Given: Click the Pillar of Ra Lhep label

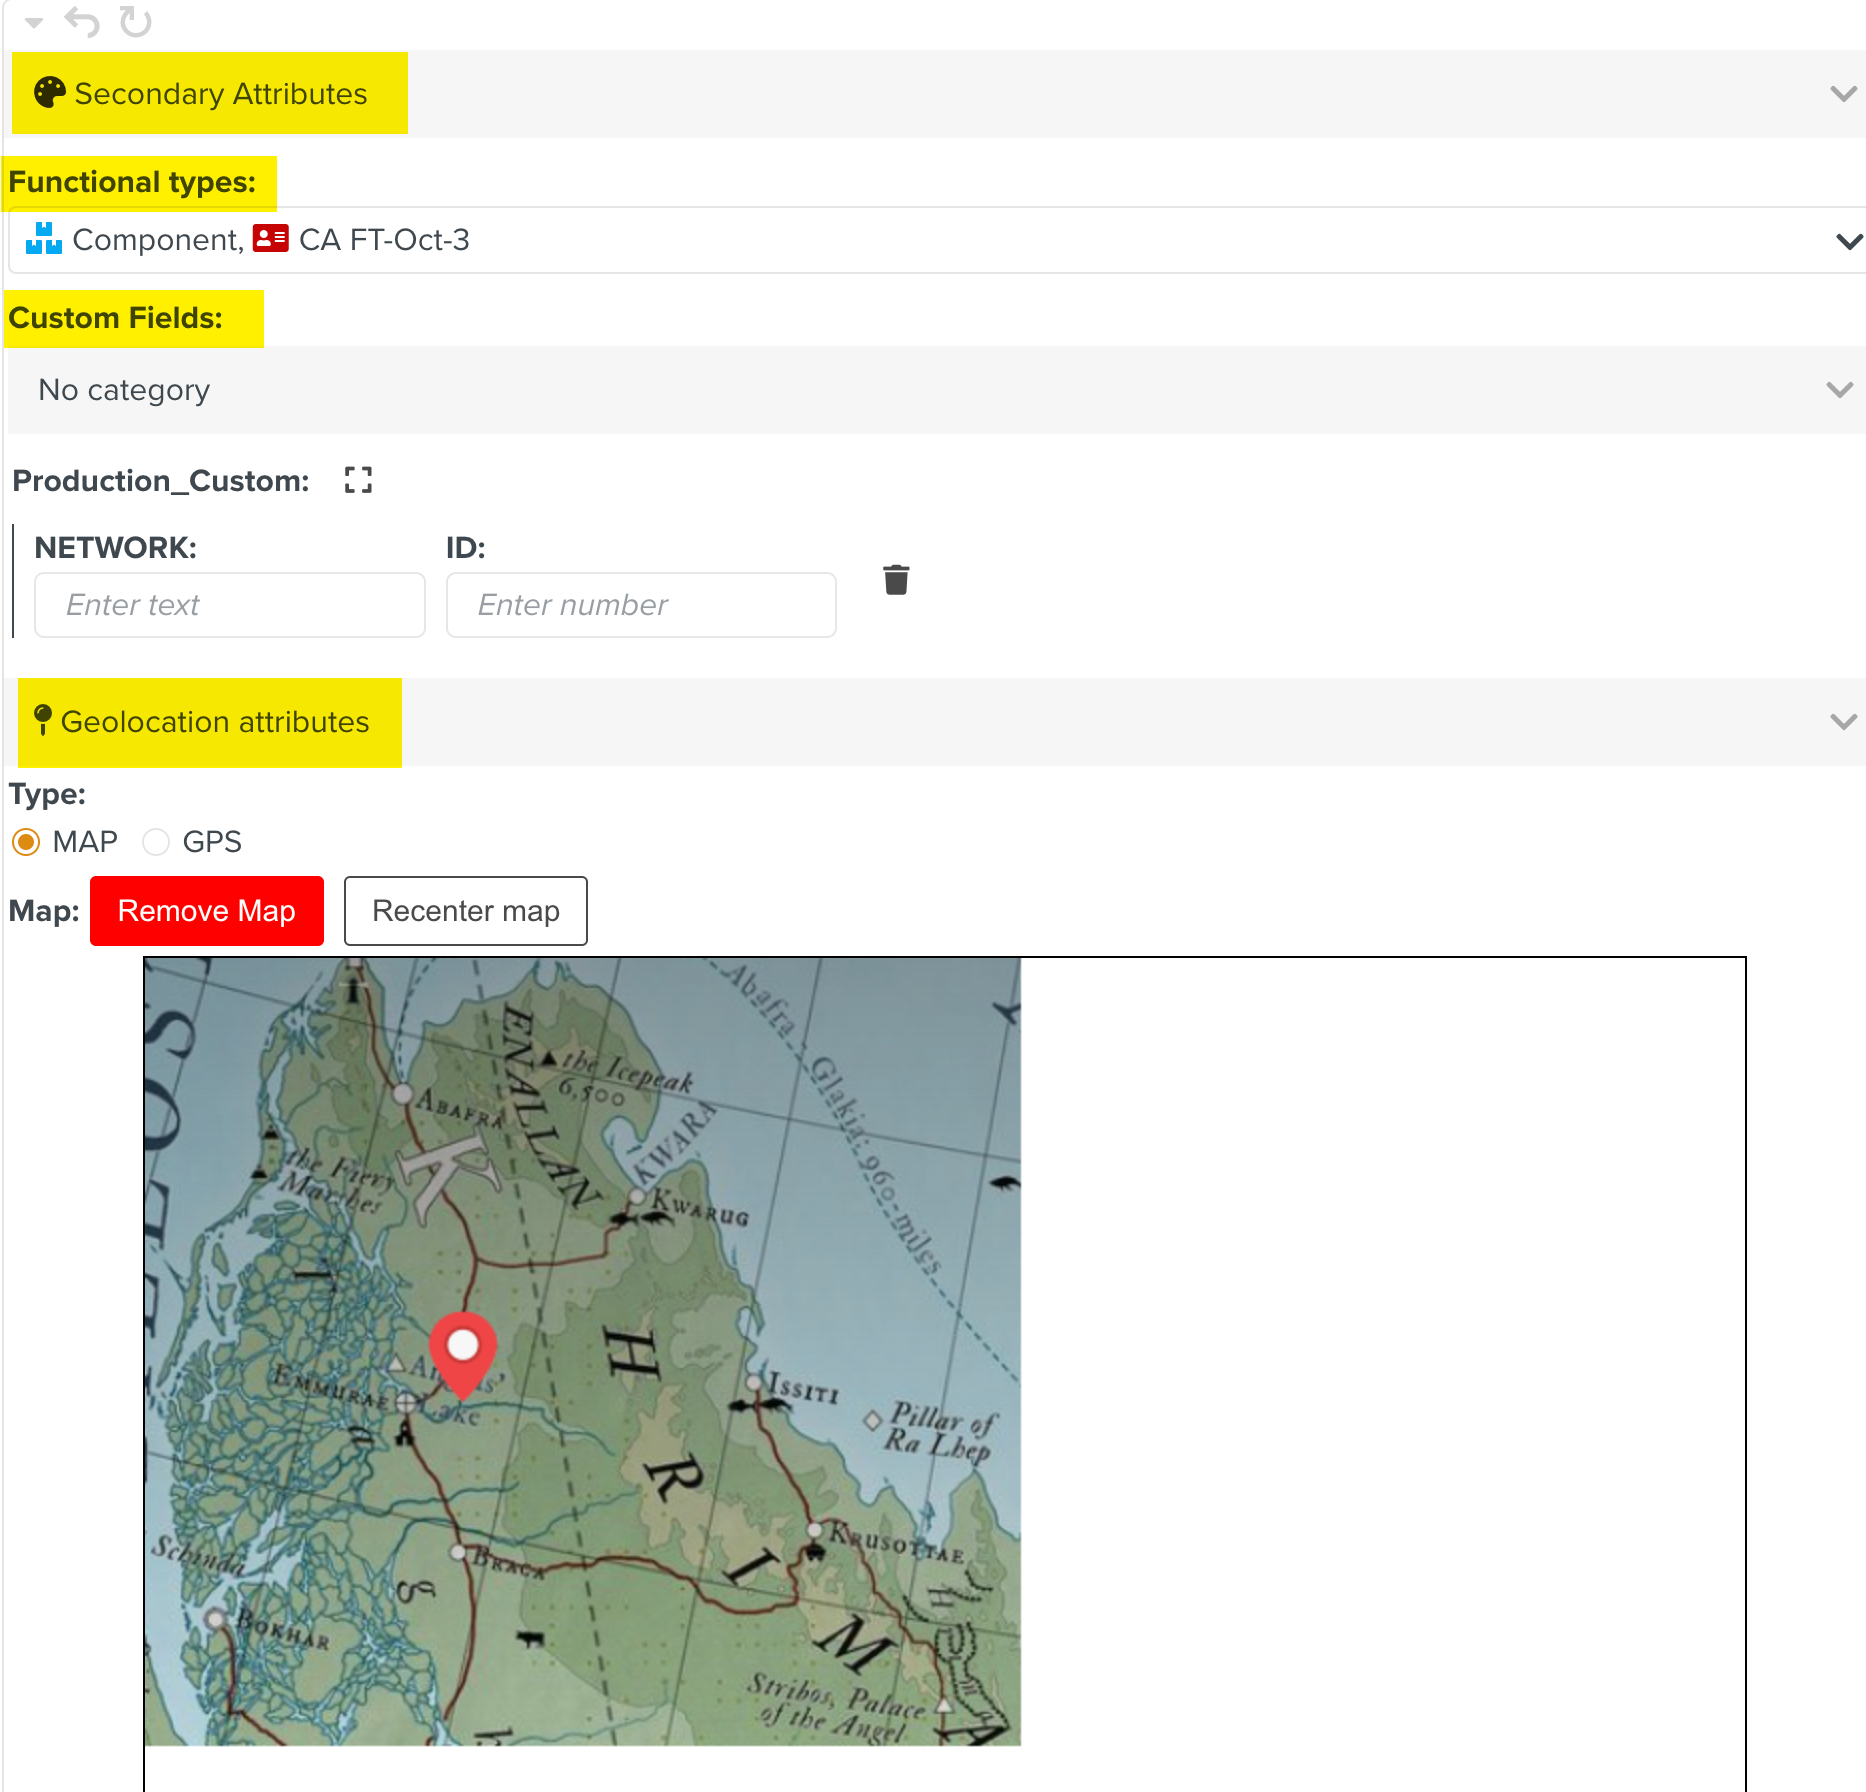Looking at the screenshot, I should (941, 1431).
